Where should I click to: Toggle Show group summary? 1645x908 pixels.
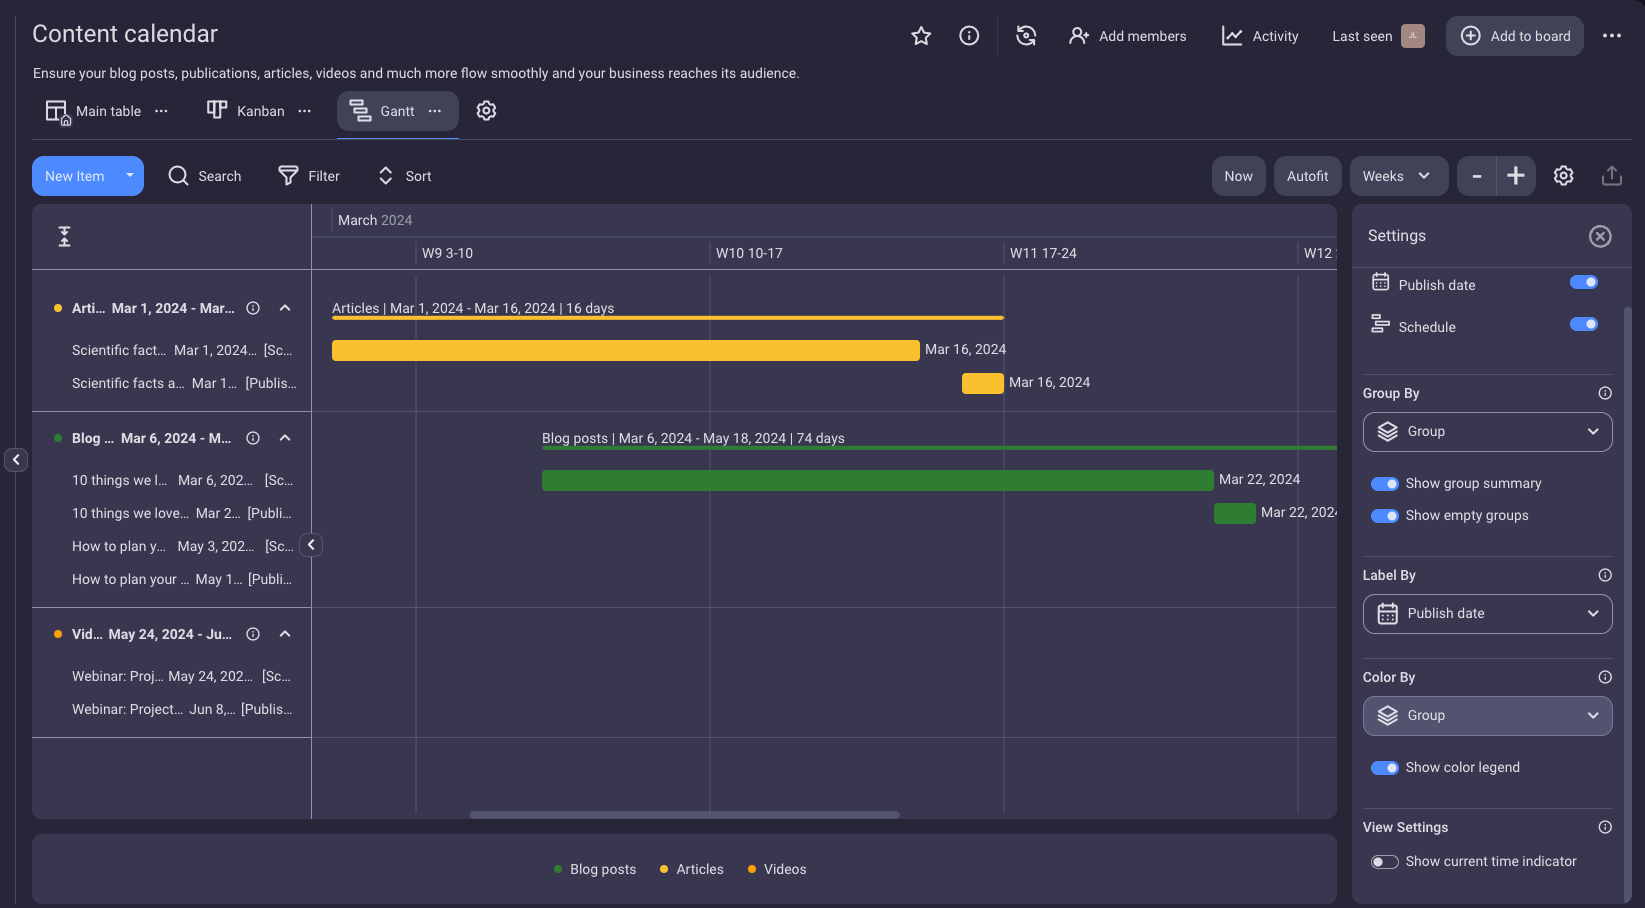click(x=1385, y=484)
